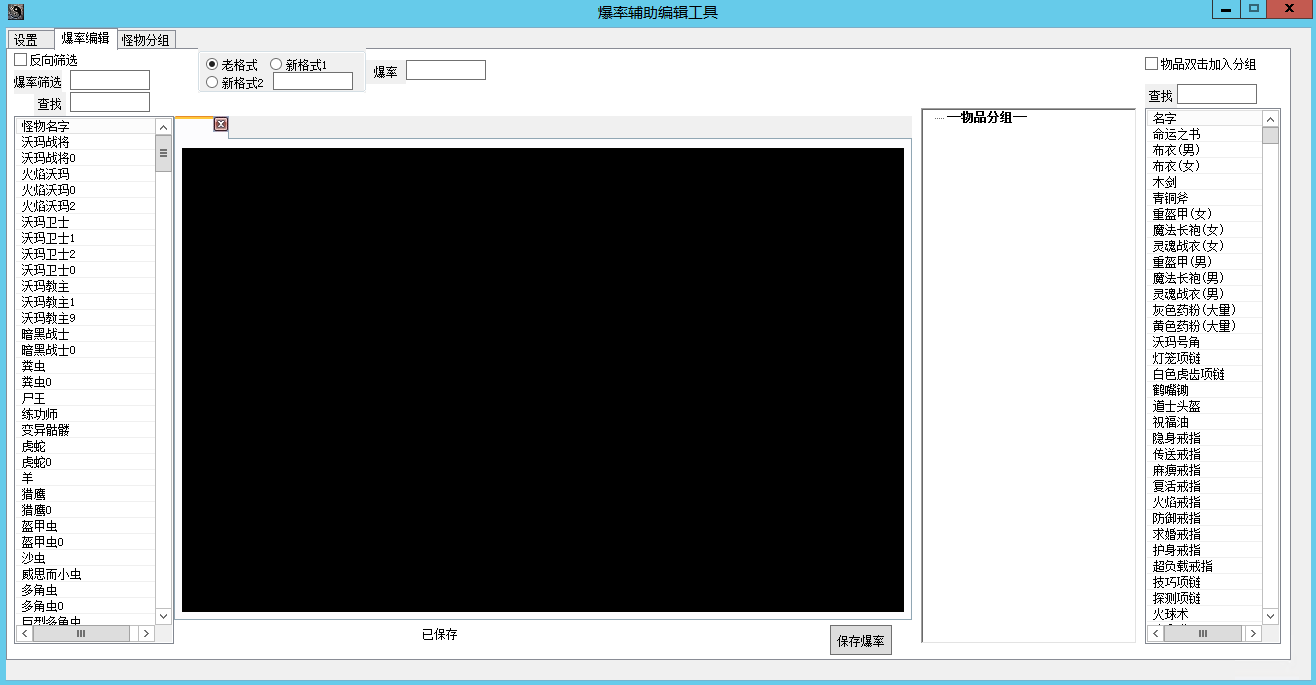Click the 保存爆率 button
Image resolution: width=1316 pixels, height=685 pixels.
[x=860, y=641]
